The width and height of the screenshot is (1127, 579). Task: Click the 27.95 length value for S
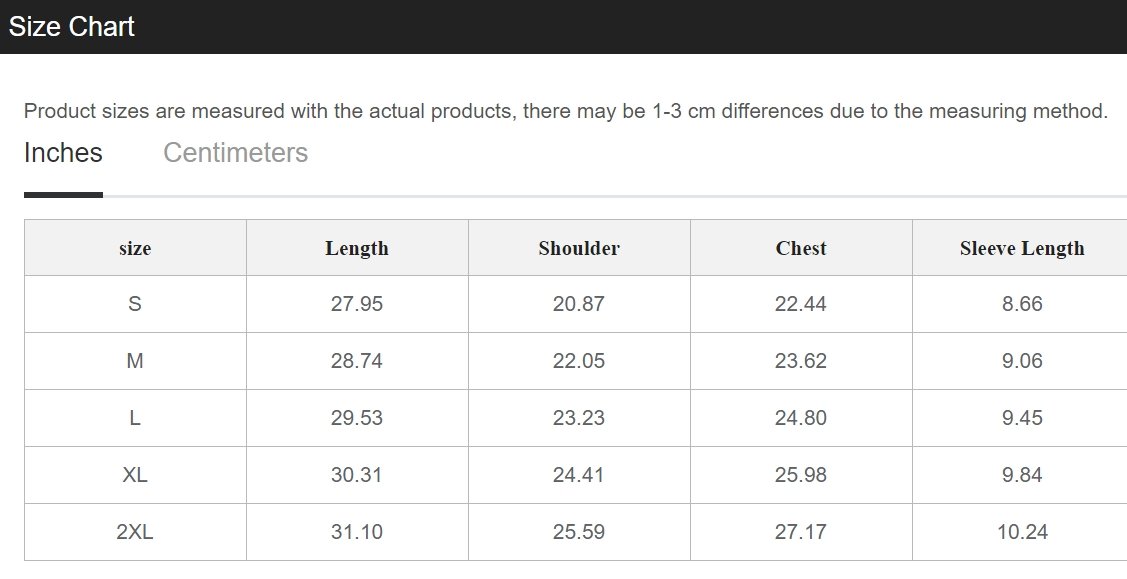click(356, 304)
